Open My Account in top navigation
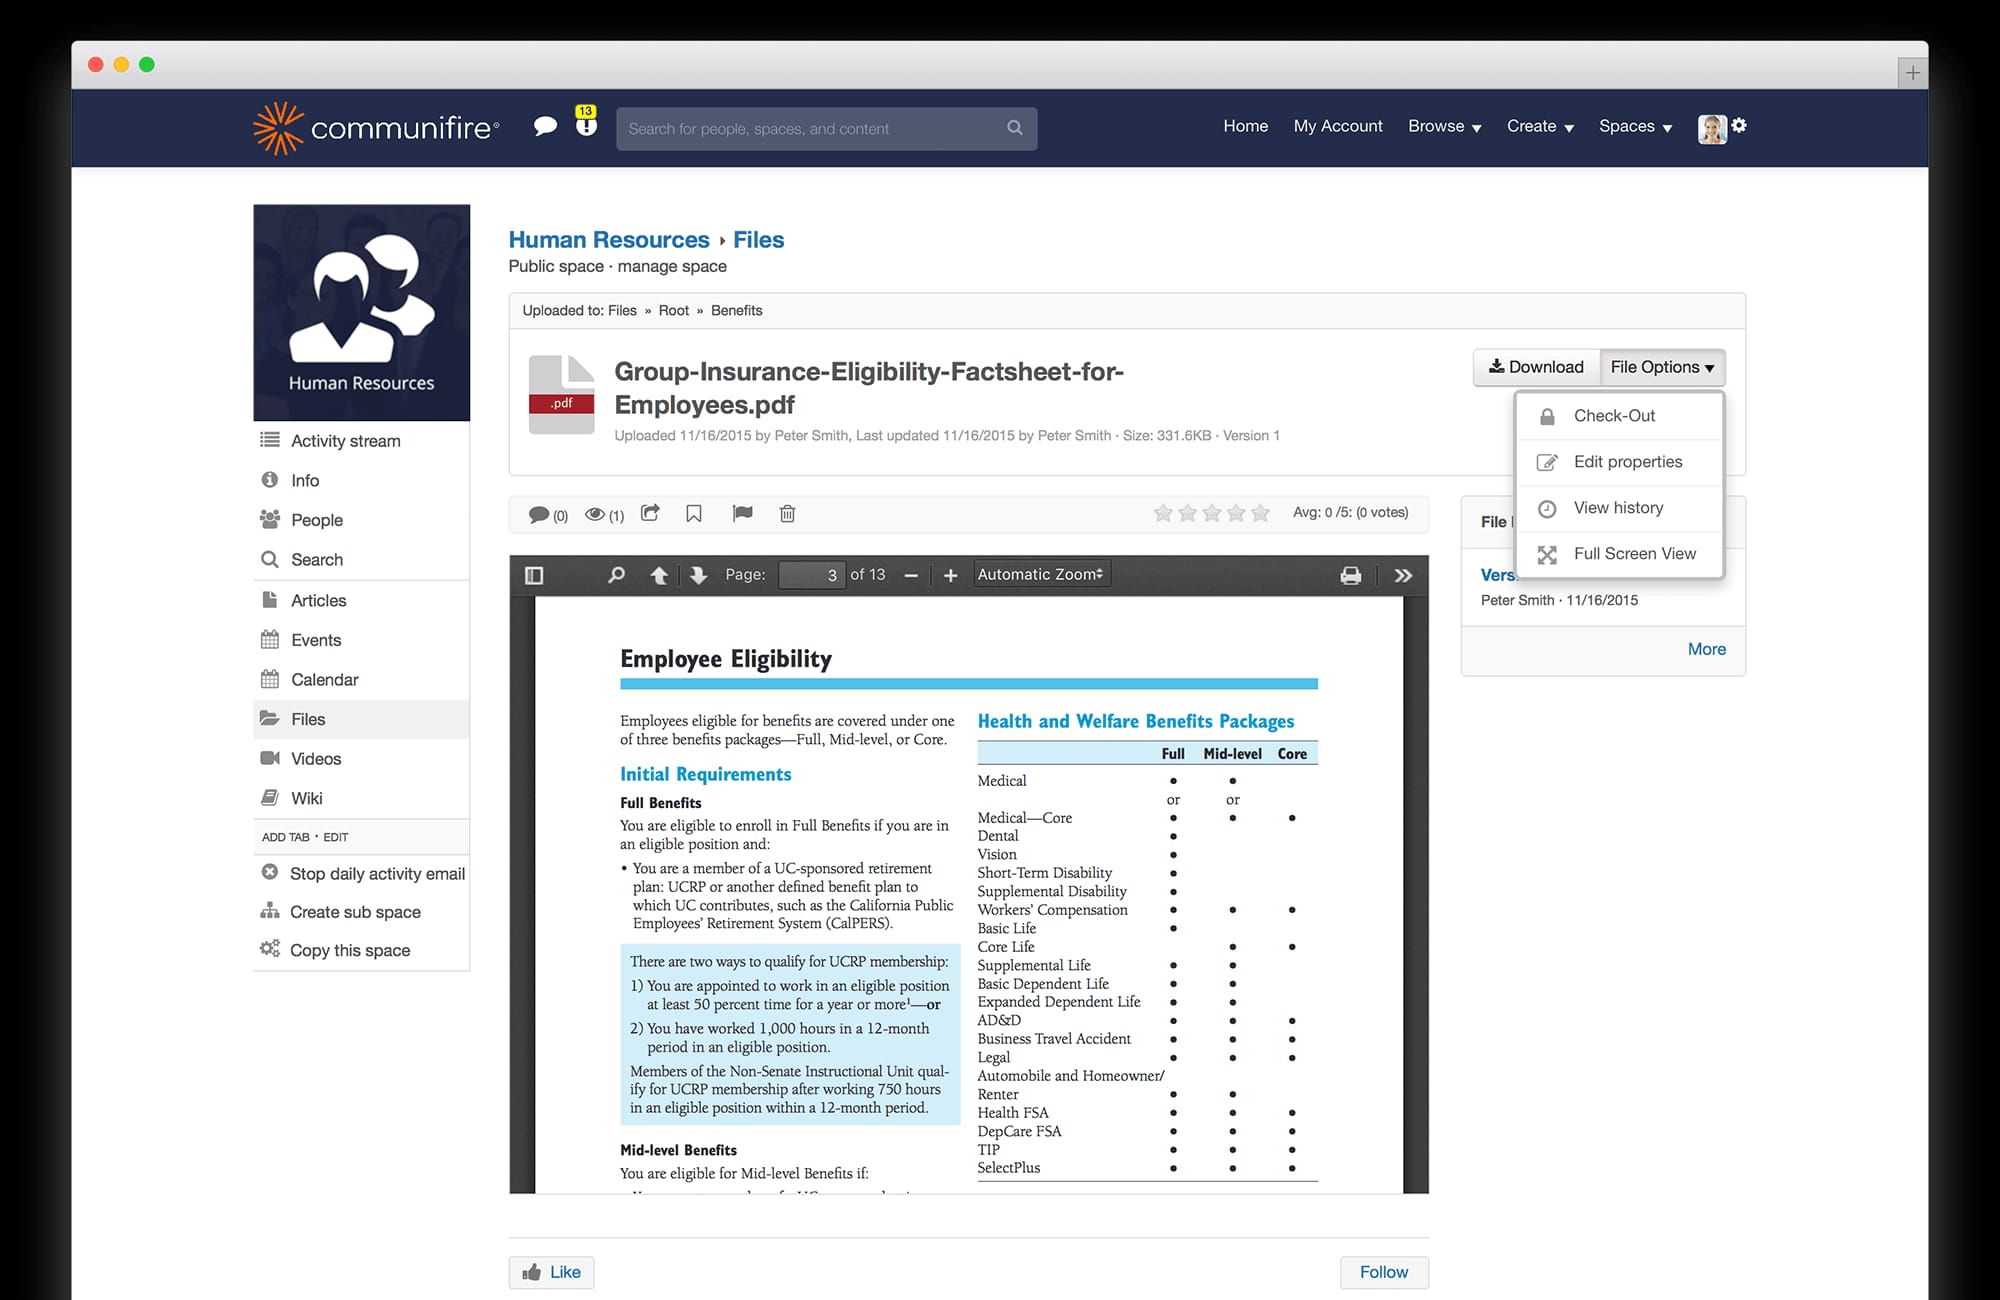The image size is (2000, 1300). 1338,126
